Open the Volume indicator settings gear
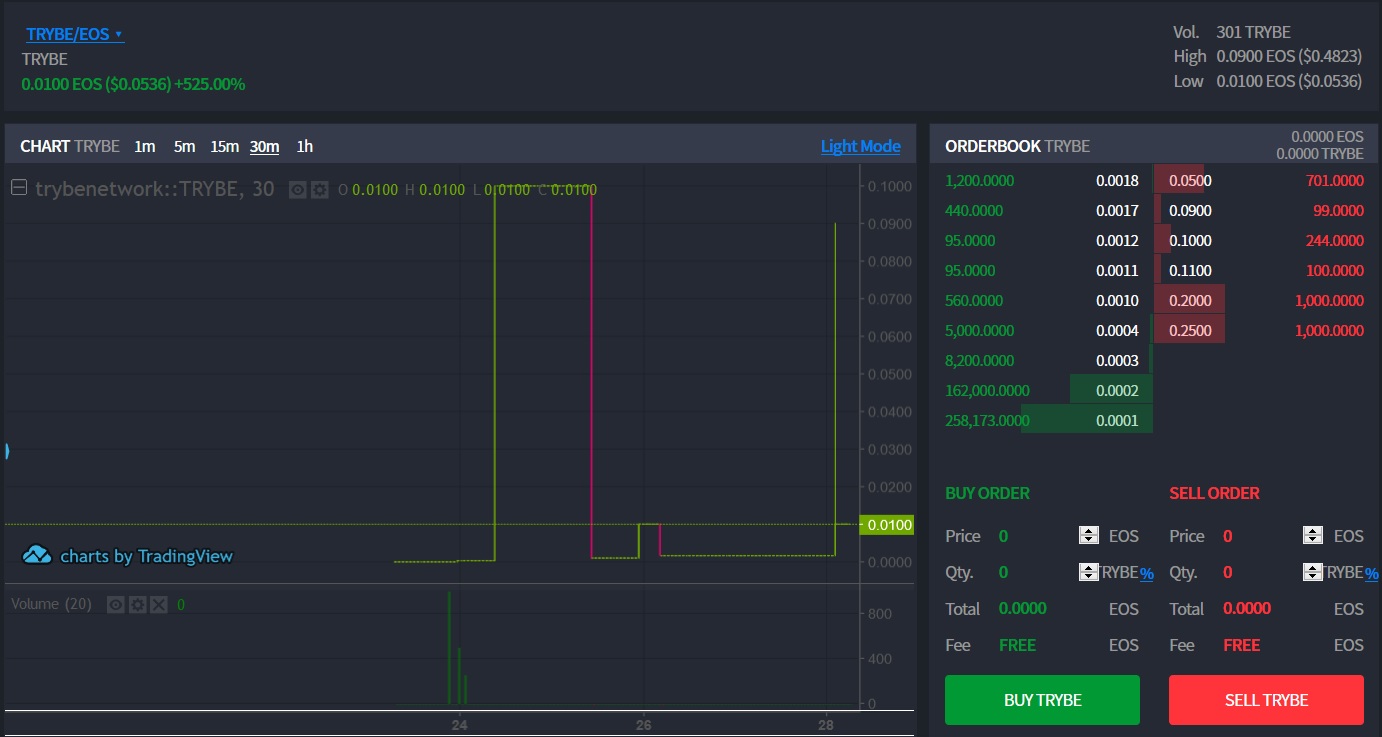This screenshot has height=737, width=1382. click(x=138, y=604)
